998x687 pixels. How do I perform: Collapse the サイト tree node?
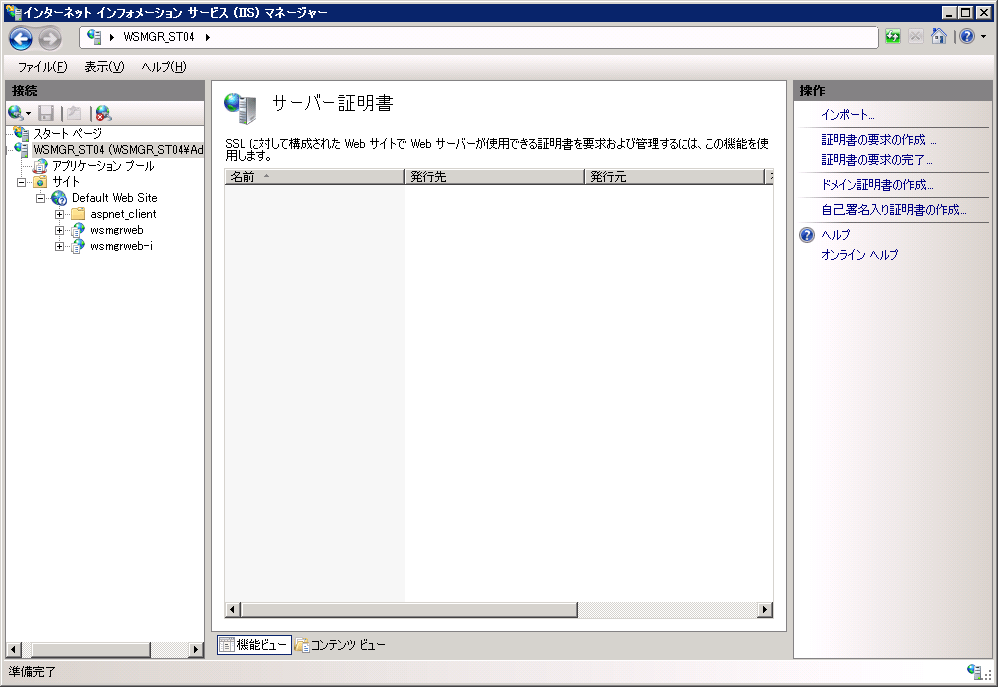22,182
